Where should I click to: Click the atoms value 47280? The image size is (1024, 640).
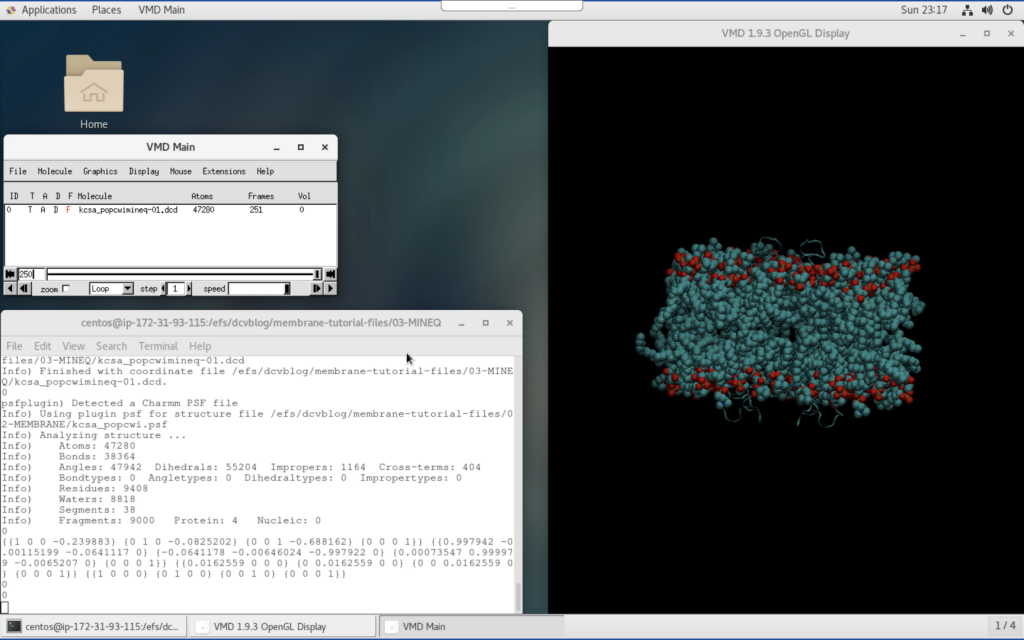pos(203,210)
